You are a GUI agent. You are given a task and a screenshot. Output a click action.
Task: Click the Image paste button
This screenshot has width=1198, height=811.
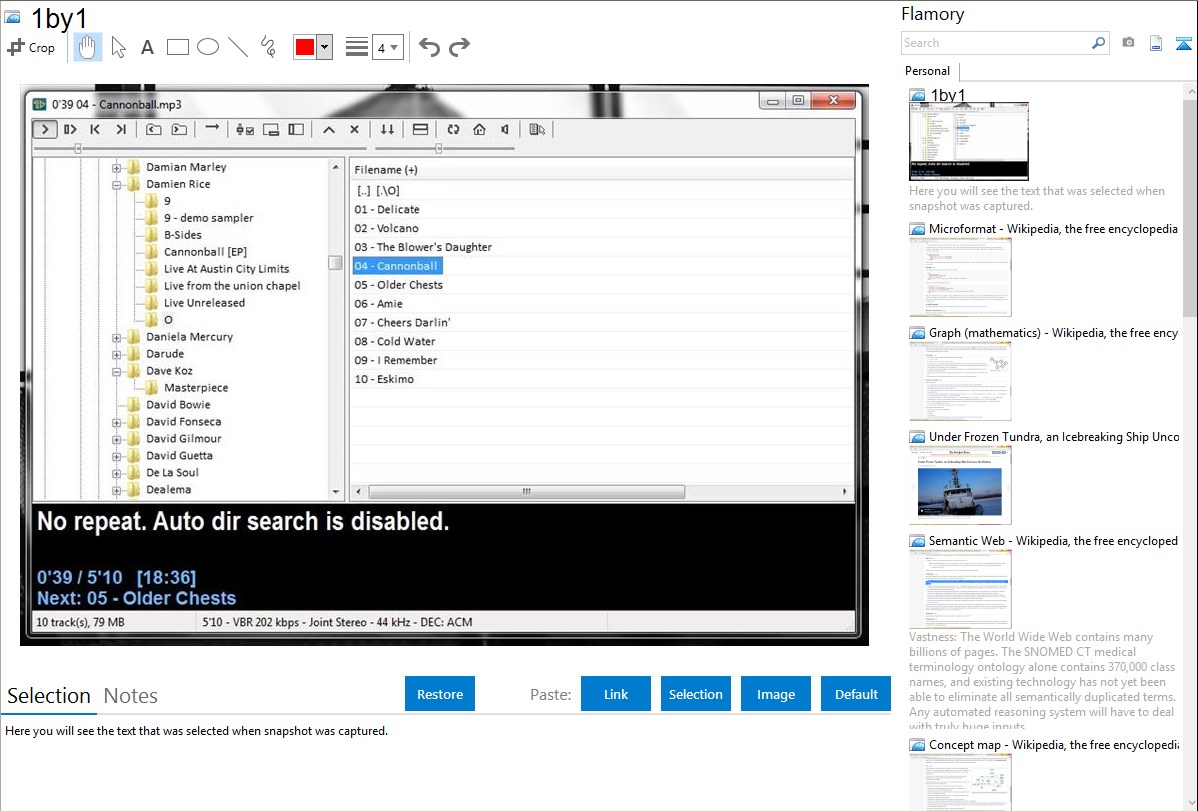coord(776,694)
